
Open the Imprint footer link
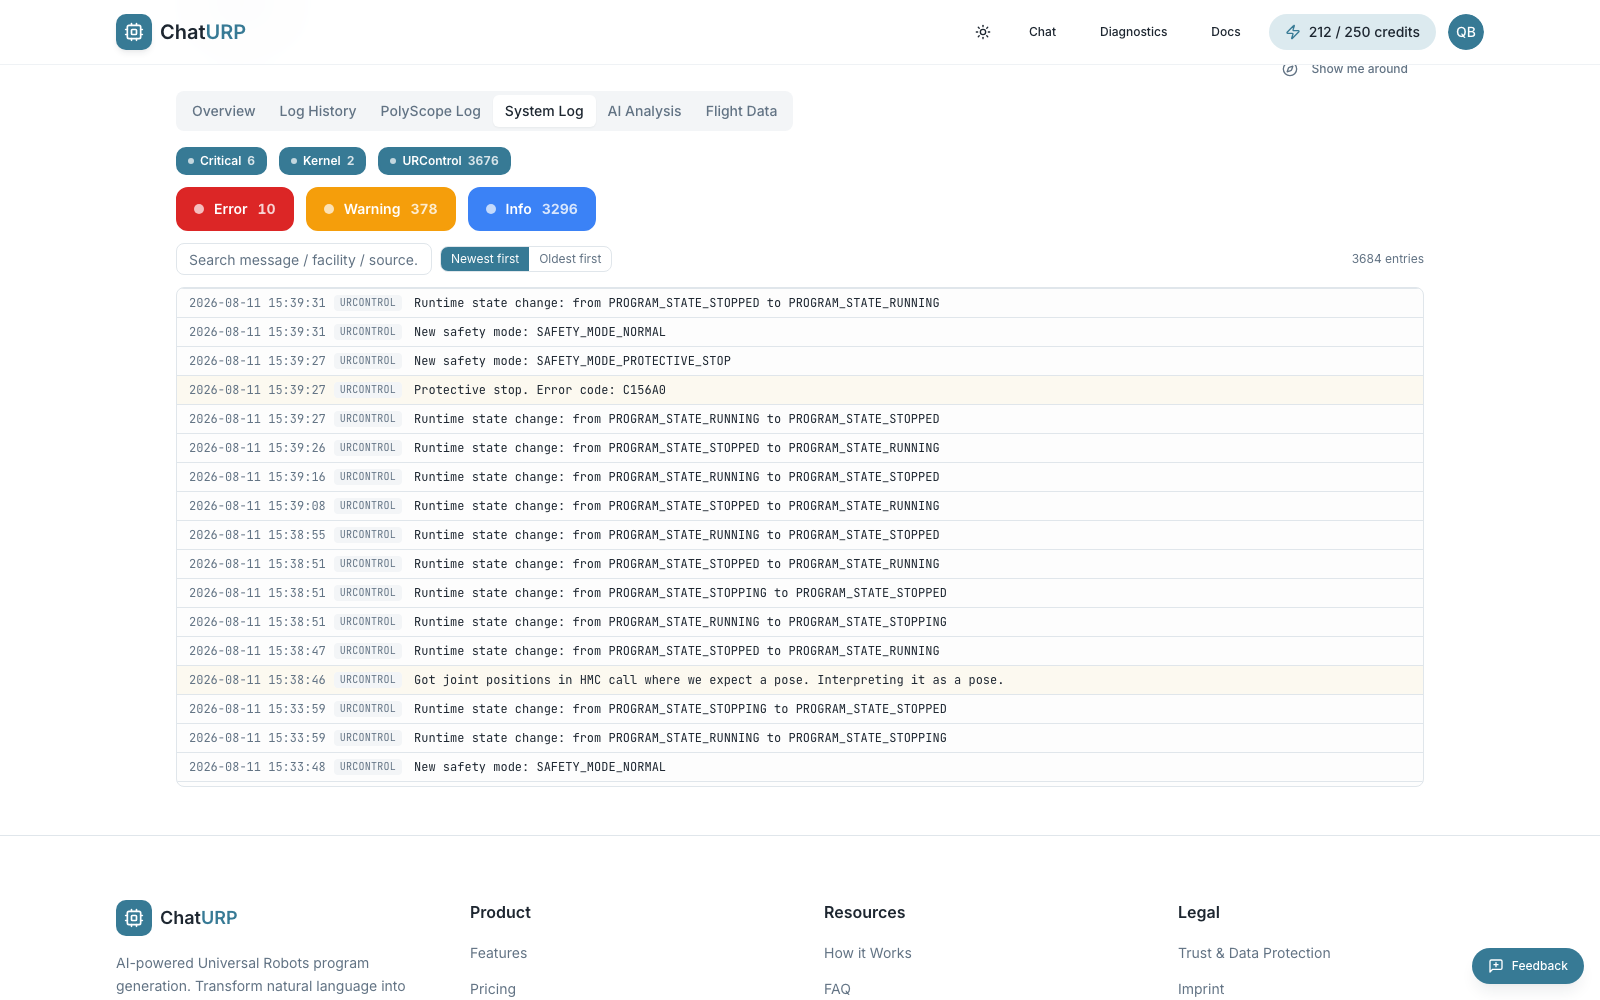[1201, 989]
